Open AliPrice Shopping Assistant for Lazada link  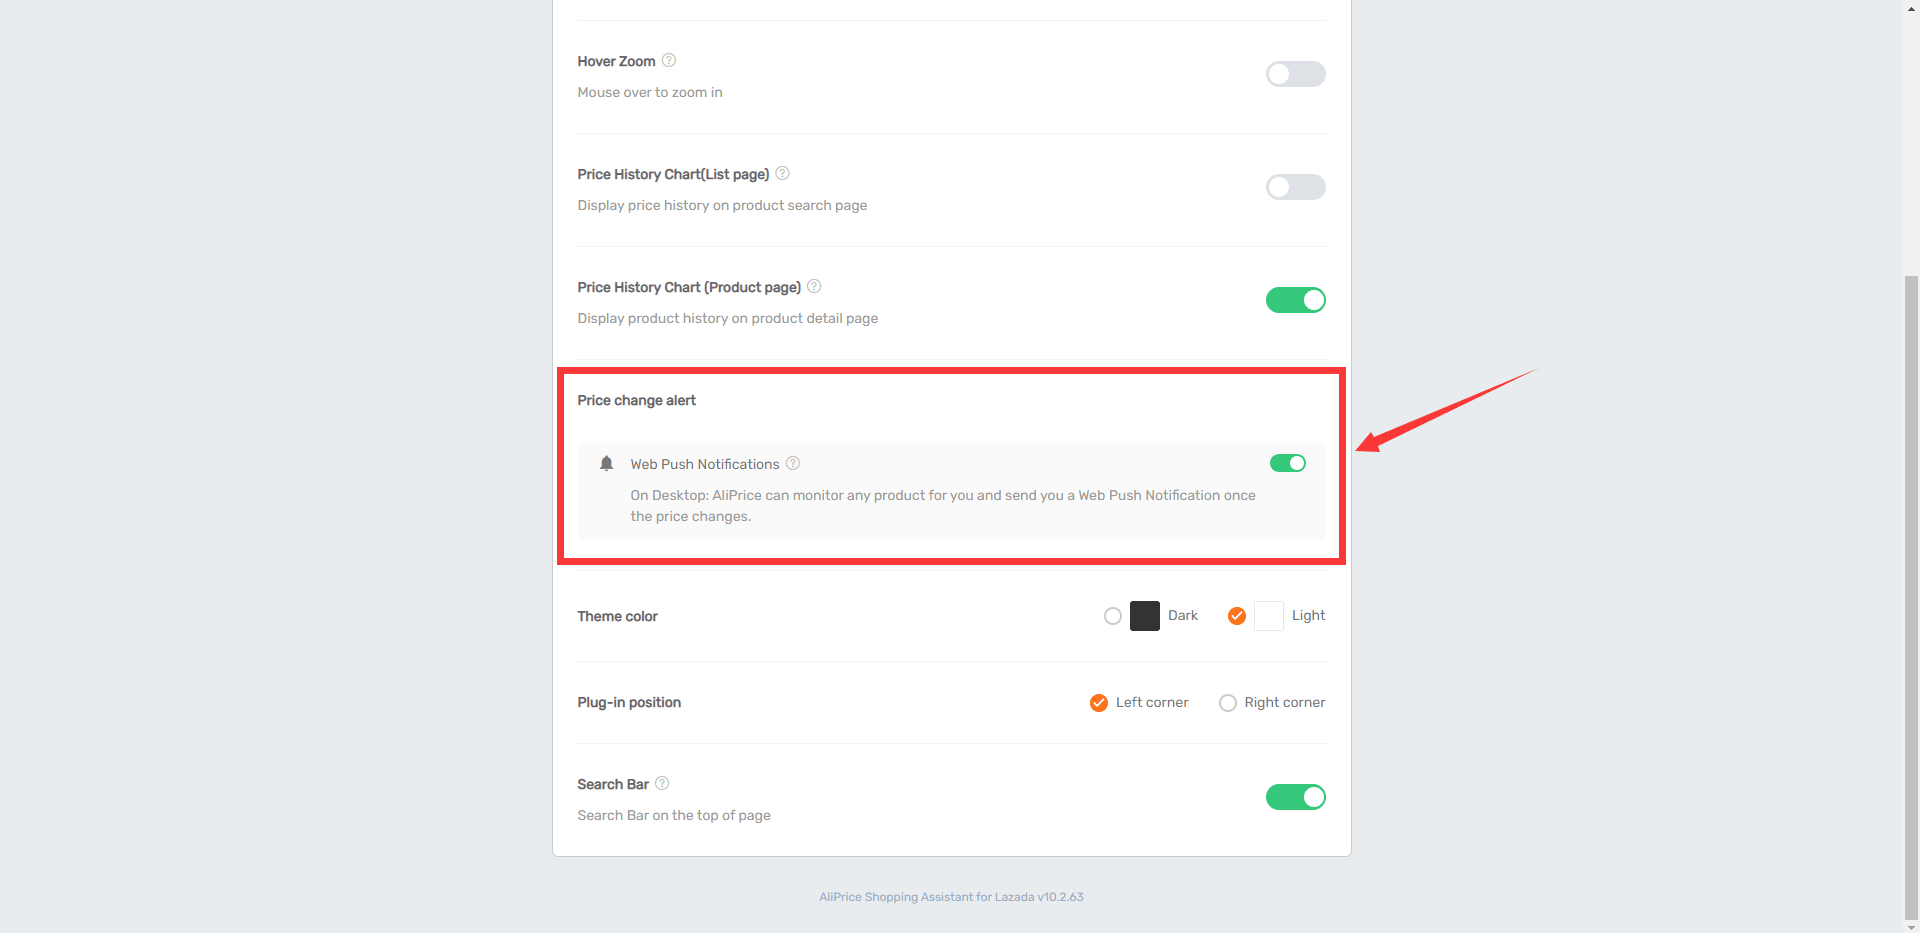pyautogui.click(x=951, y=897)
